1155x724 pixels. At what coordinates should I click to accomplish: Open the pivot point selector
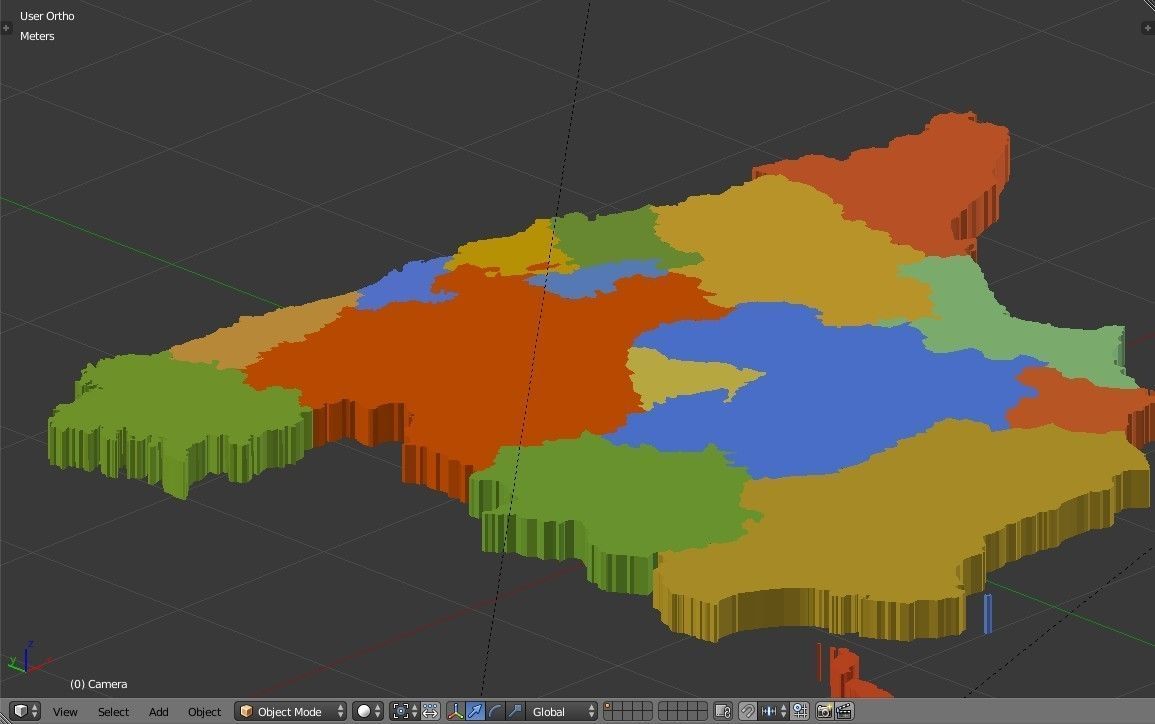(404, 711)
